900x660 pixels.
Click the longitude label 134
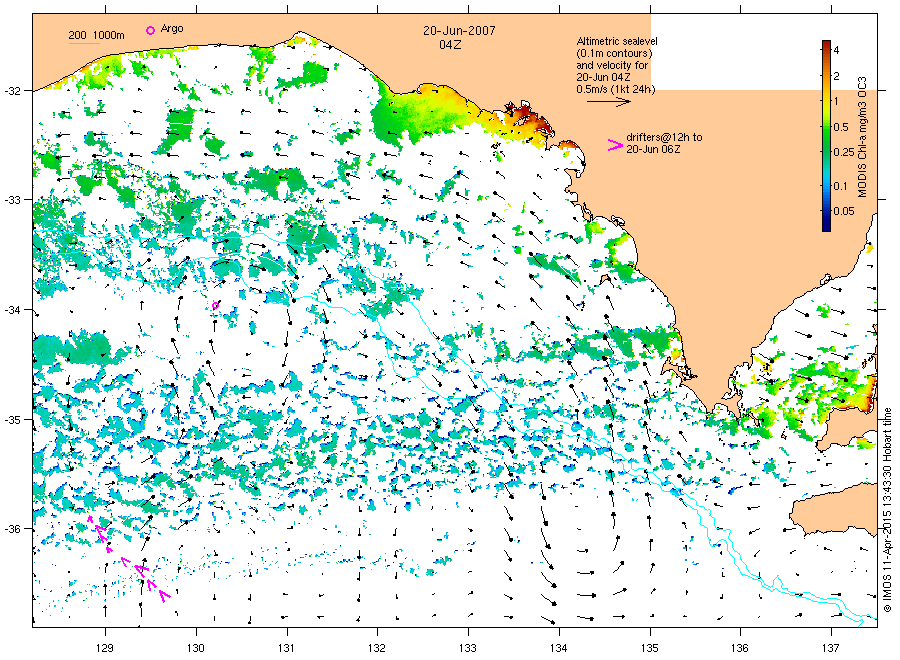click(558, 648)
